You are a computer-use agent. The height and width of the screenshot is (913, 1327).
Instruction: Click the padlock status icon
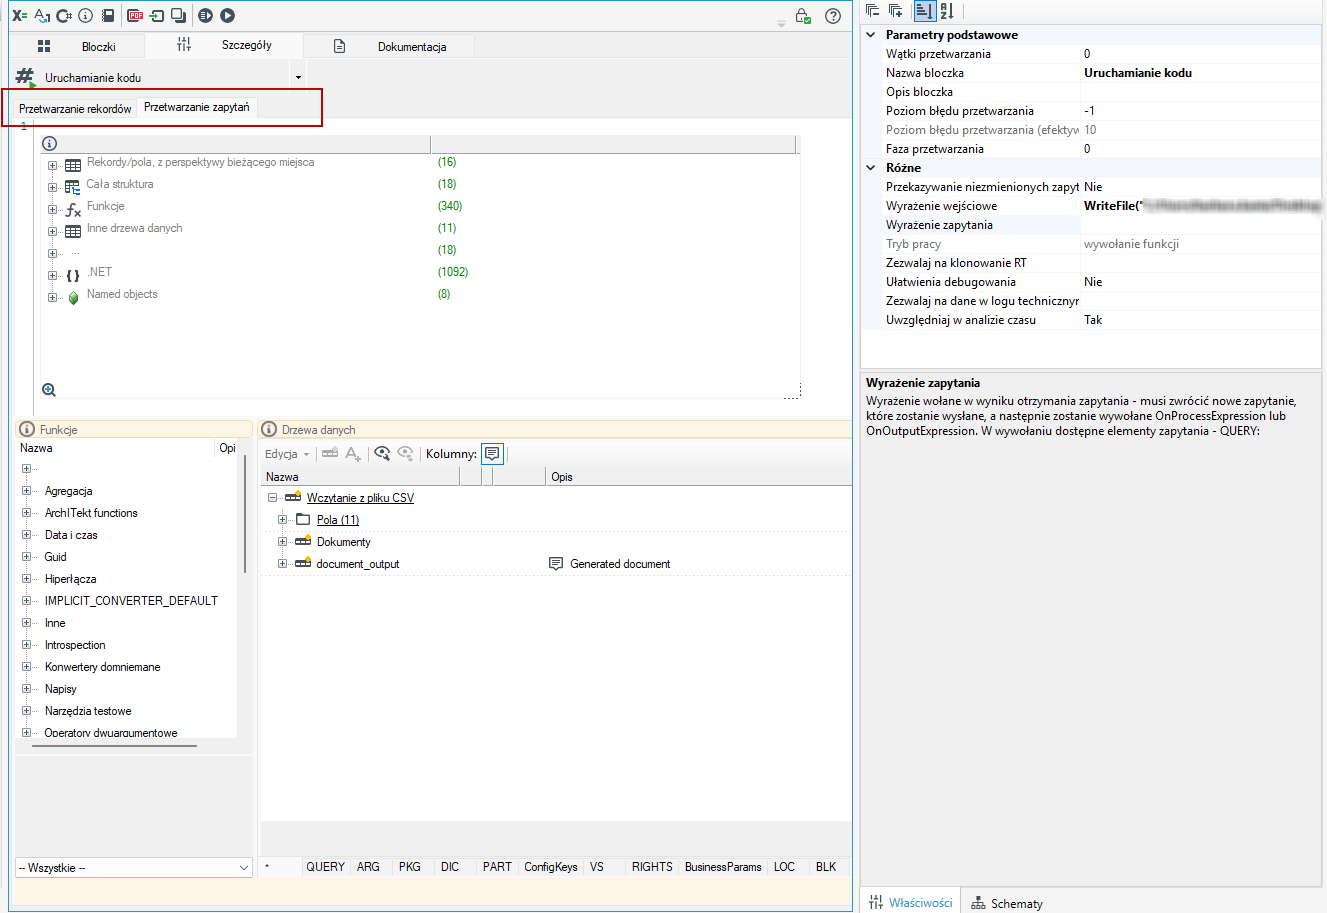click(803, 16)
